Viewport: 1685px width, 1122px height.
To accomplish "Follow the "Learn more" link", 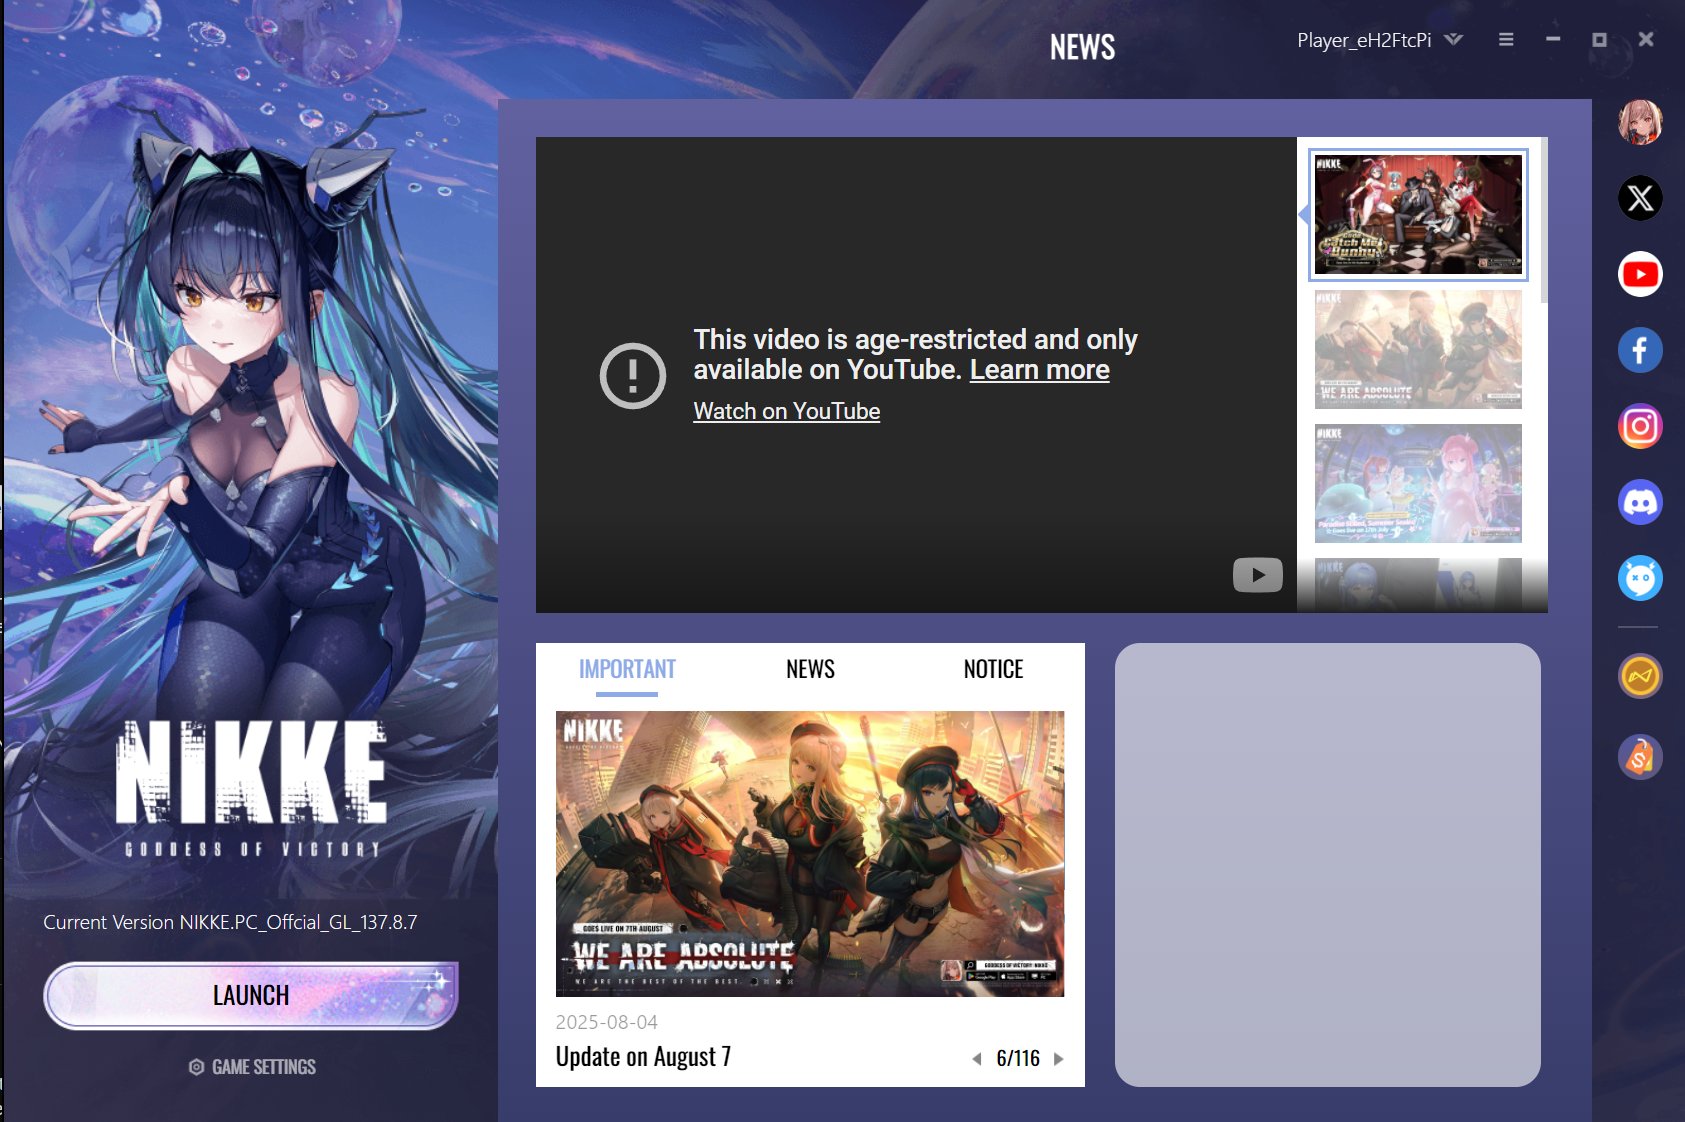I will [x=1040, y=370].
